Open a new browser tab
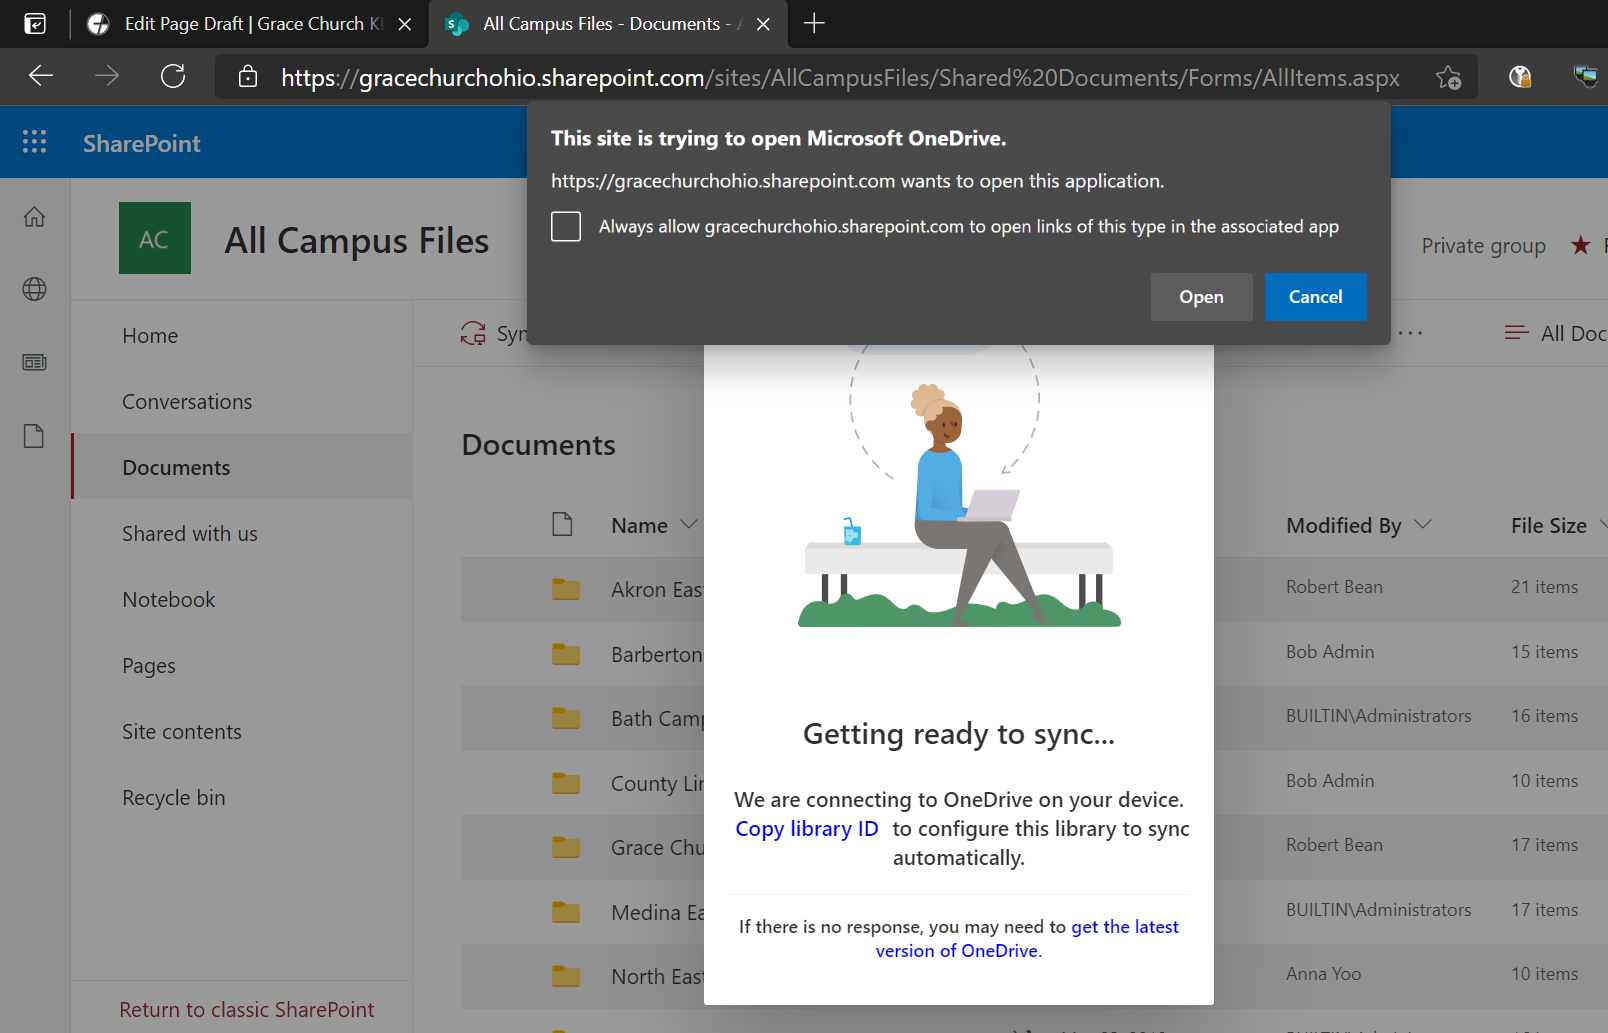The width and height of the screenshot is (1608, 1033). click(x=814, y=23)
